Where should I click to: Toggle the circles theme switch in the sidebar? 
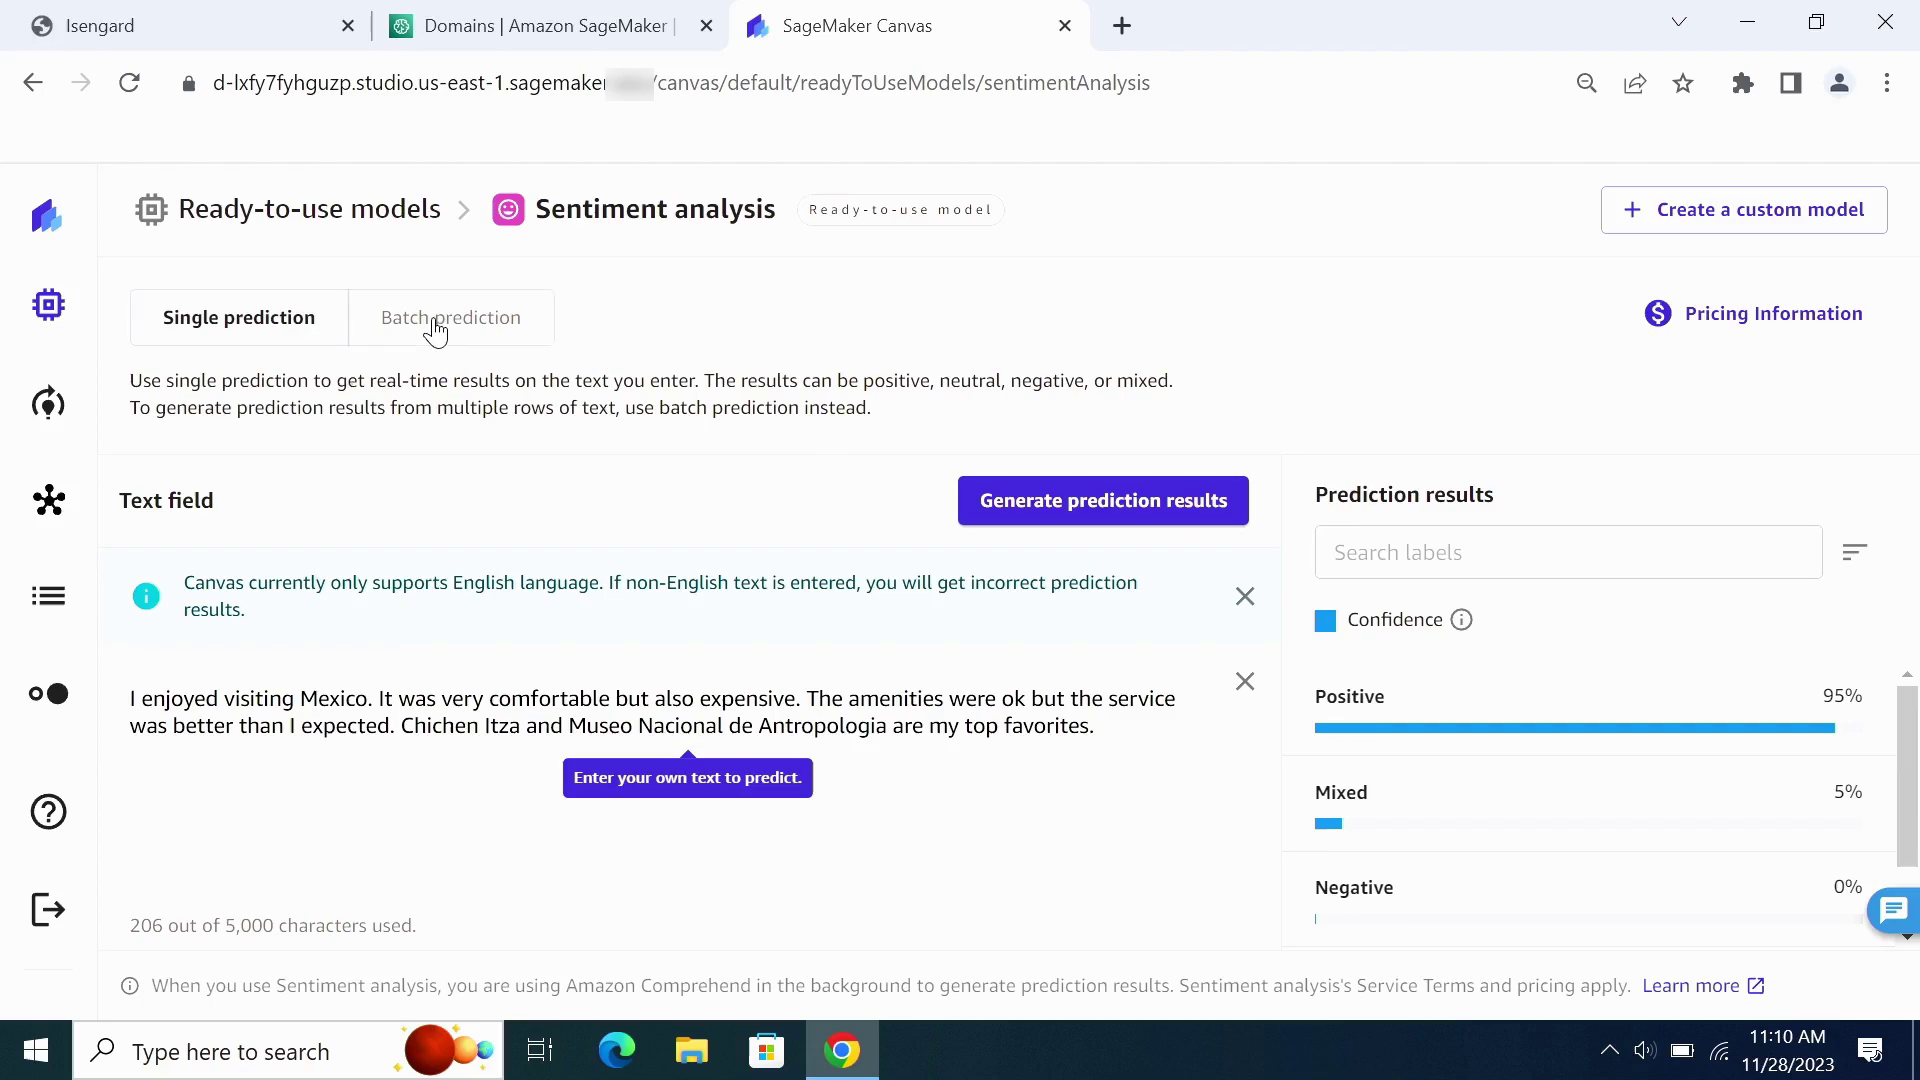tap(48, 694)
